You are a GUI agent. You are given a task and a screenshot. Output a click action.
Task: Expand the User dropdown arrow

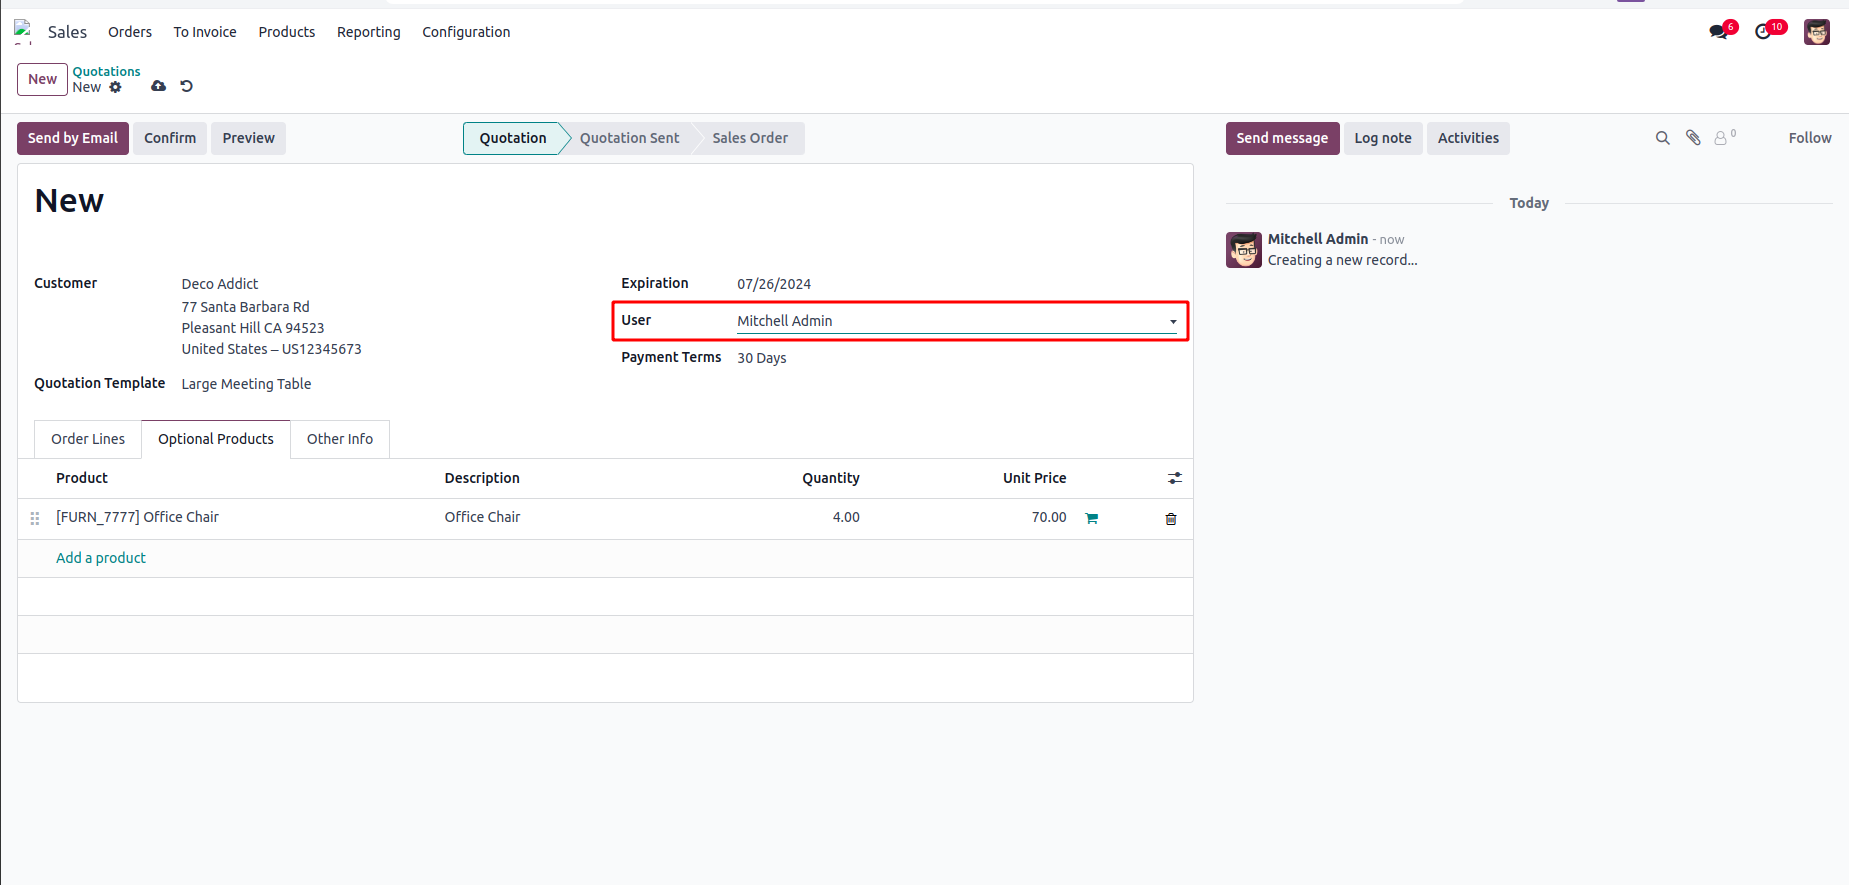click(1173, 322)
